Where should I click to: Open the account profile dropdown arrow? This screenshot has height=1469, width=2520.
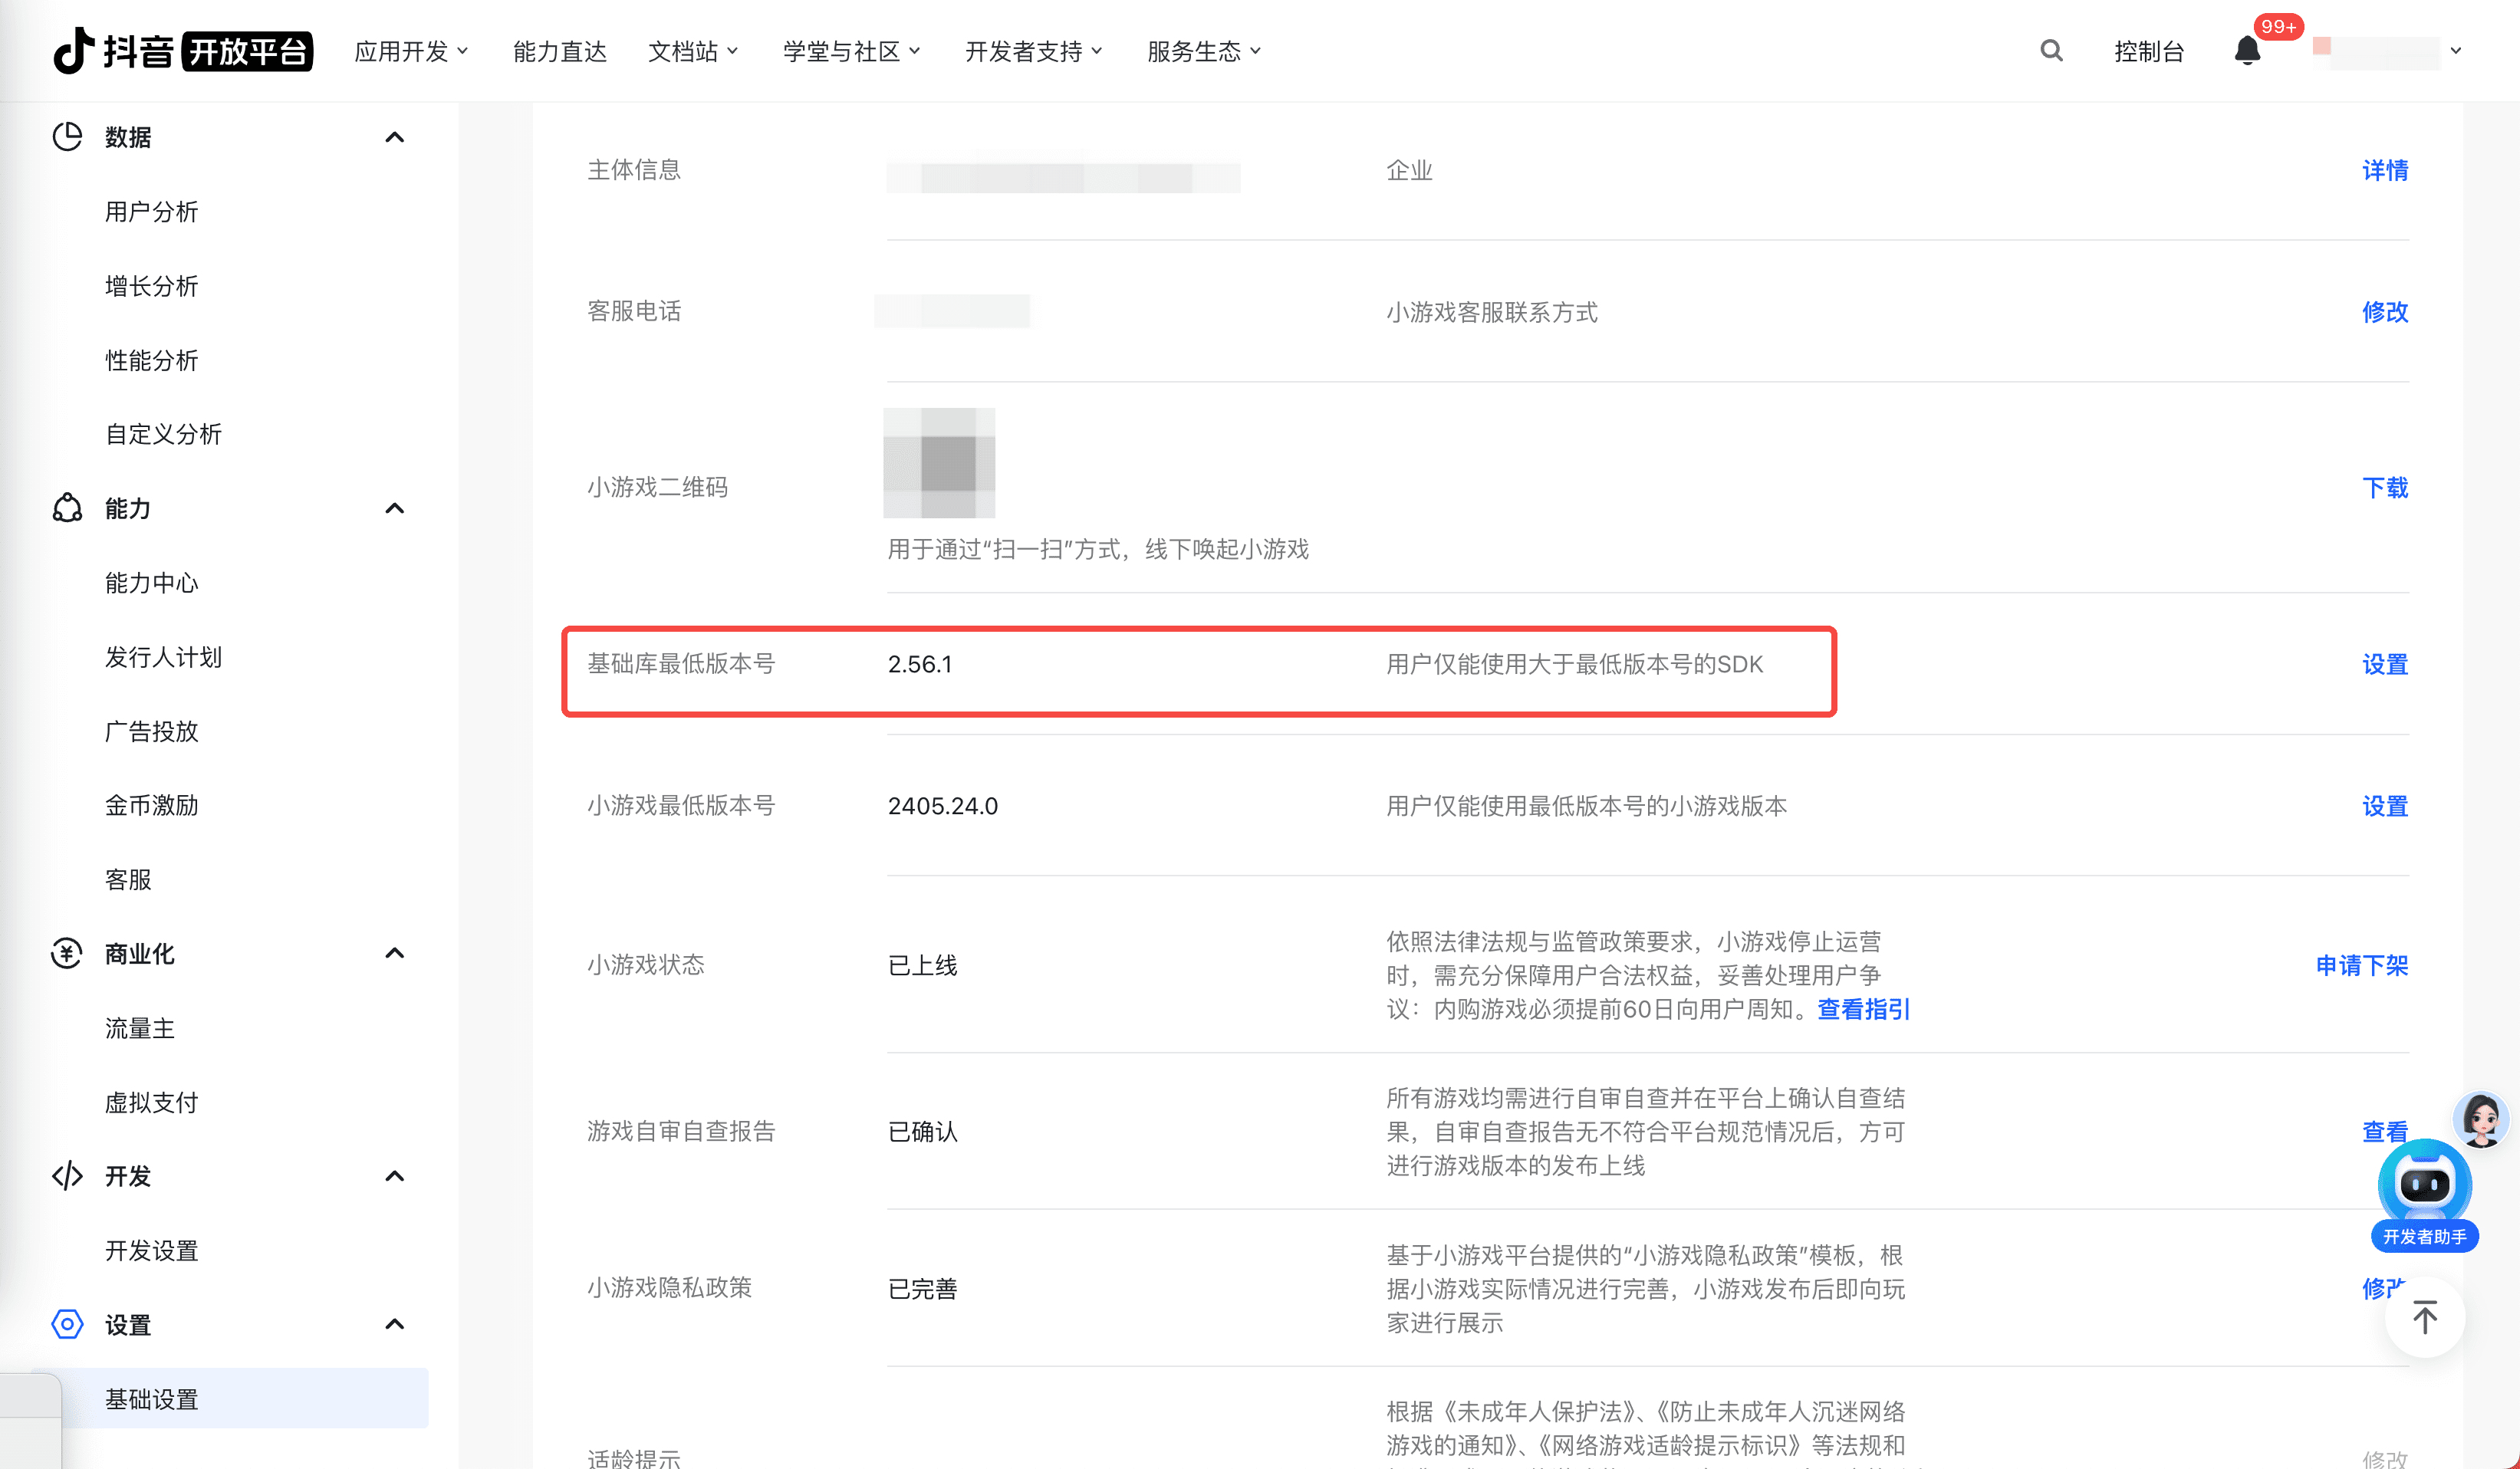(2456, 51)
